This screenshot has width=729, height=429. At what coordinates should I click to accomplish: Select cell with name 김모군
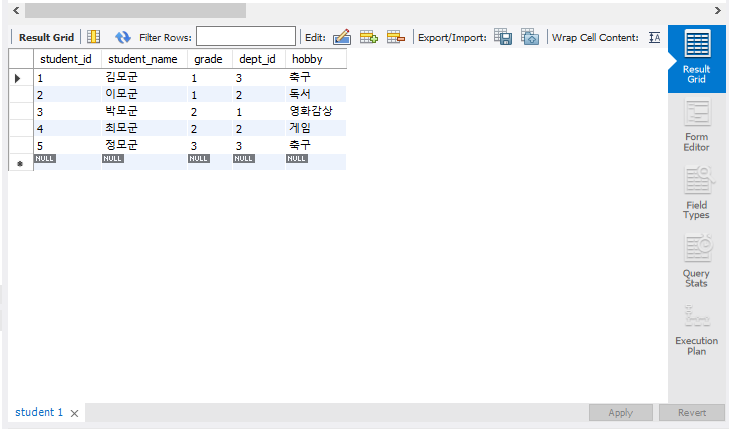tap(144, 77)
